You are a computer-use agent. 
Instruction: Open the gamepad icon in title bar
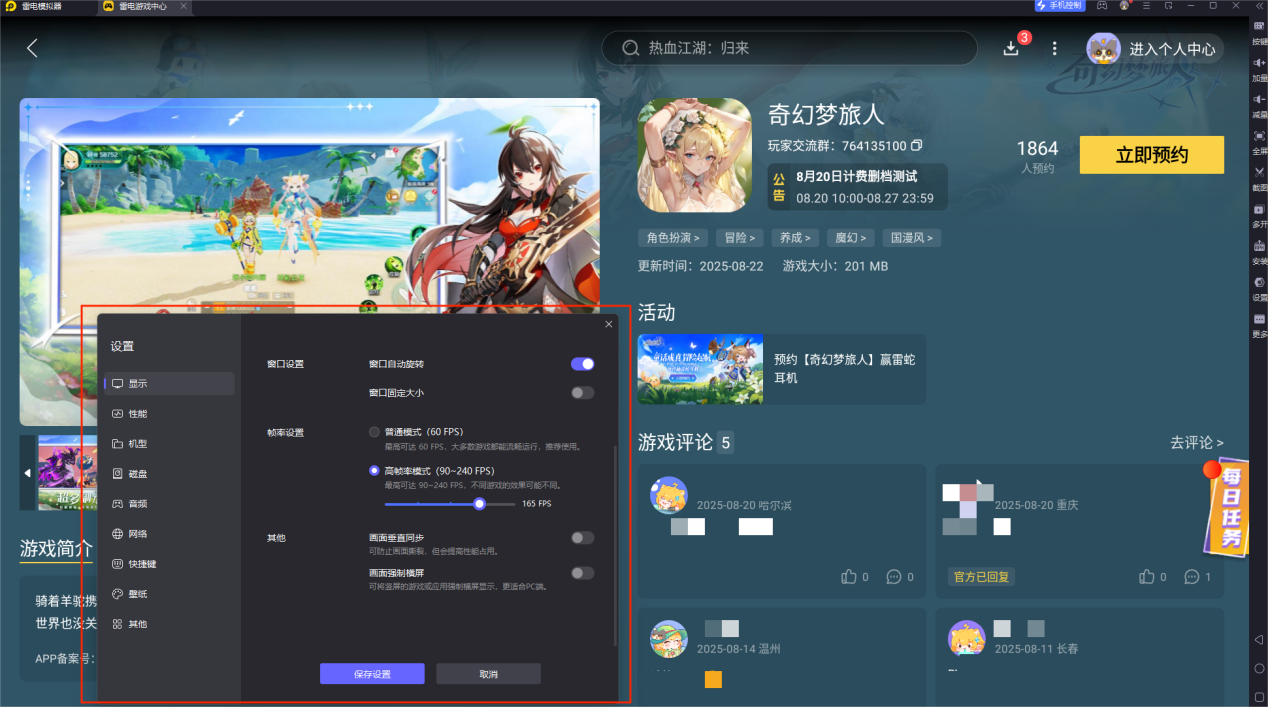(1102, 6)
